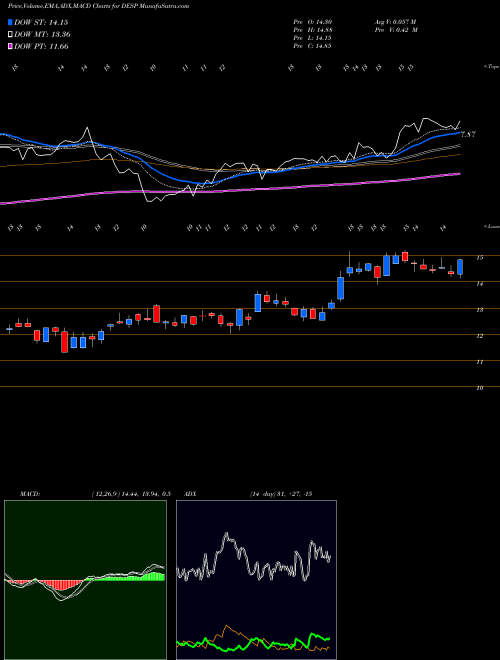Image resolution: width=500 pixels, height=660 pixels.
Task: Click the magenta DOW PT legend swatch
Action: pyautogui.click(x=10, y=46)
